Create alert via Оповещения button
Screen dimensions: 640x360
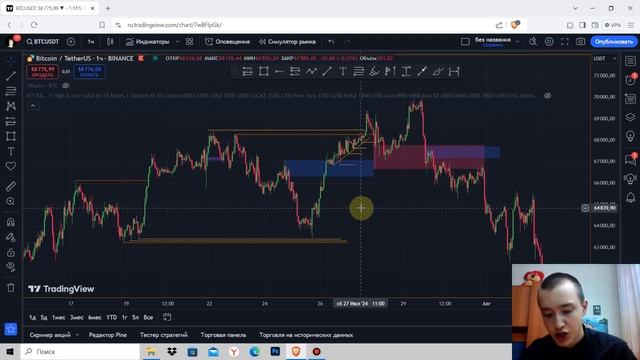tap(227, 42)
